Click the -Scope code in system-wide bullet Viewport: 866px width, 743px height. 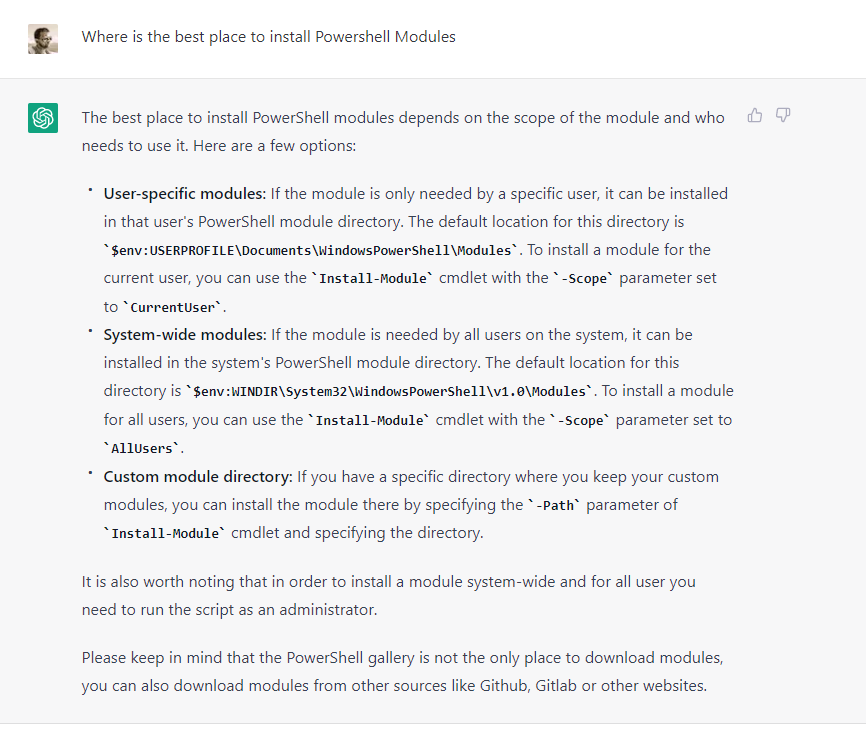pos(580,420)
